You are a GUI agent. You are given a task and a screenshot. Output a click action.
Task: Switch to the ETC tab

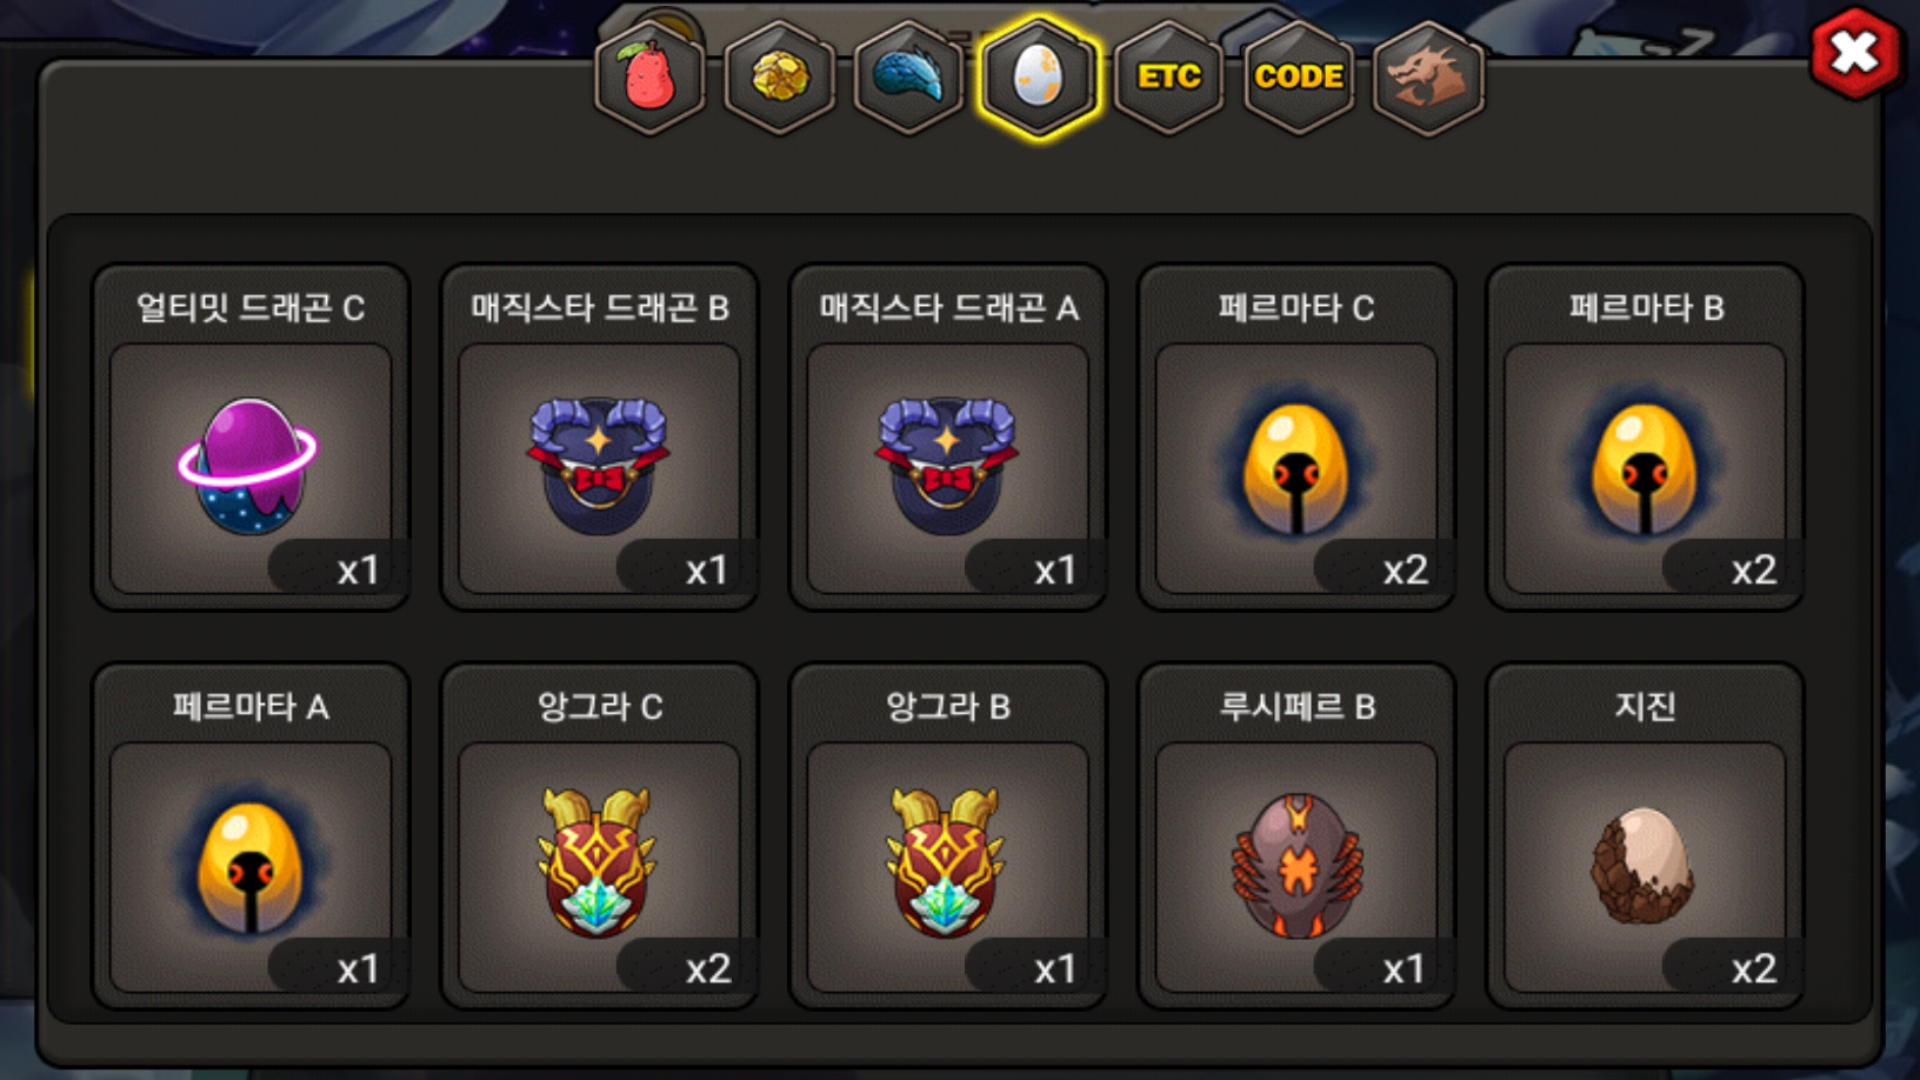pyautogui.click(x=1169, y=77)
